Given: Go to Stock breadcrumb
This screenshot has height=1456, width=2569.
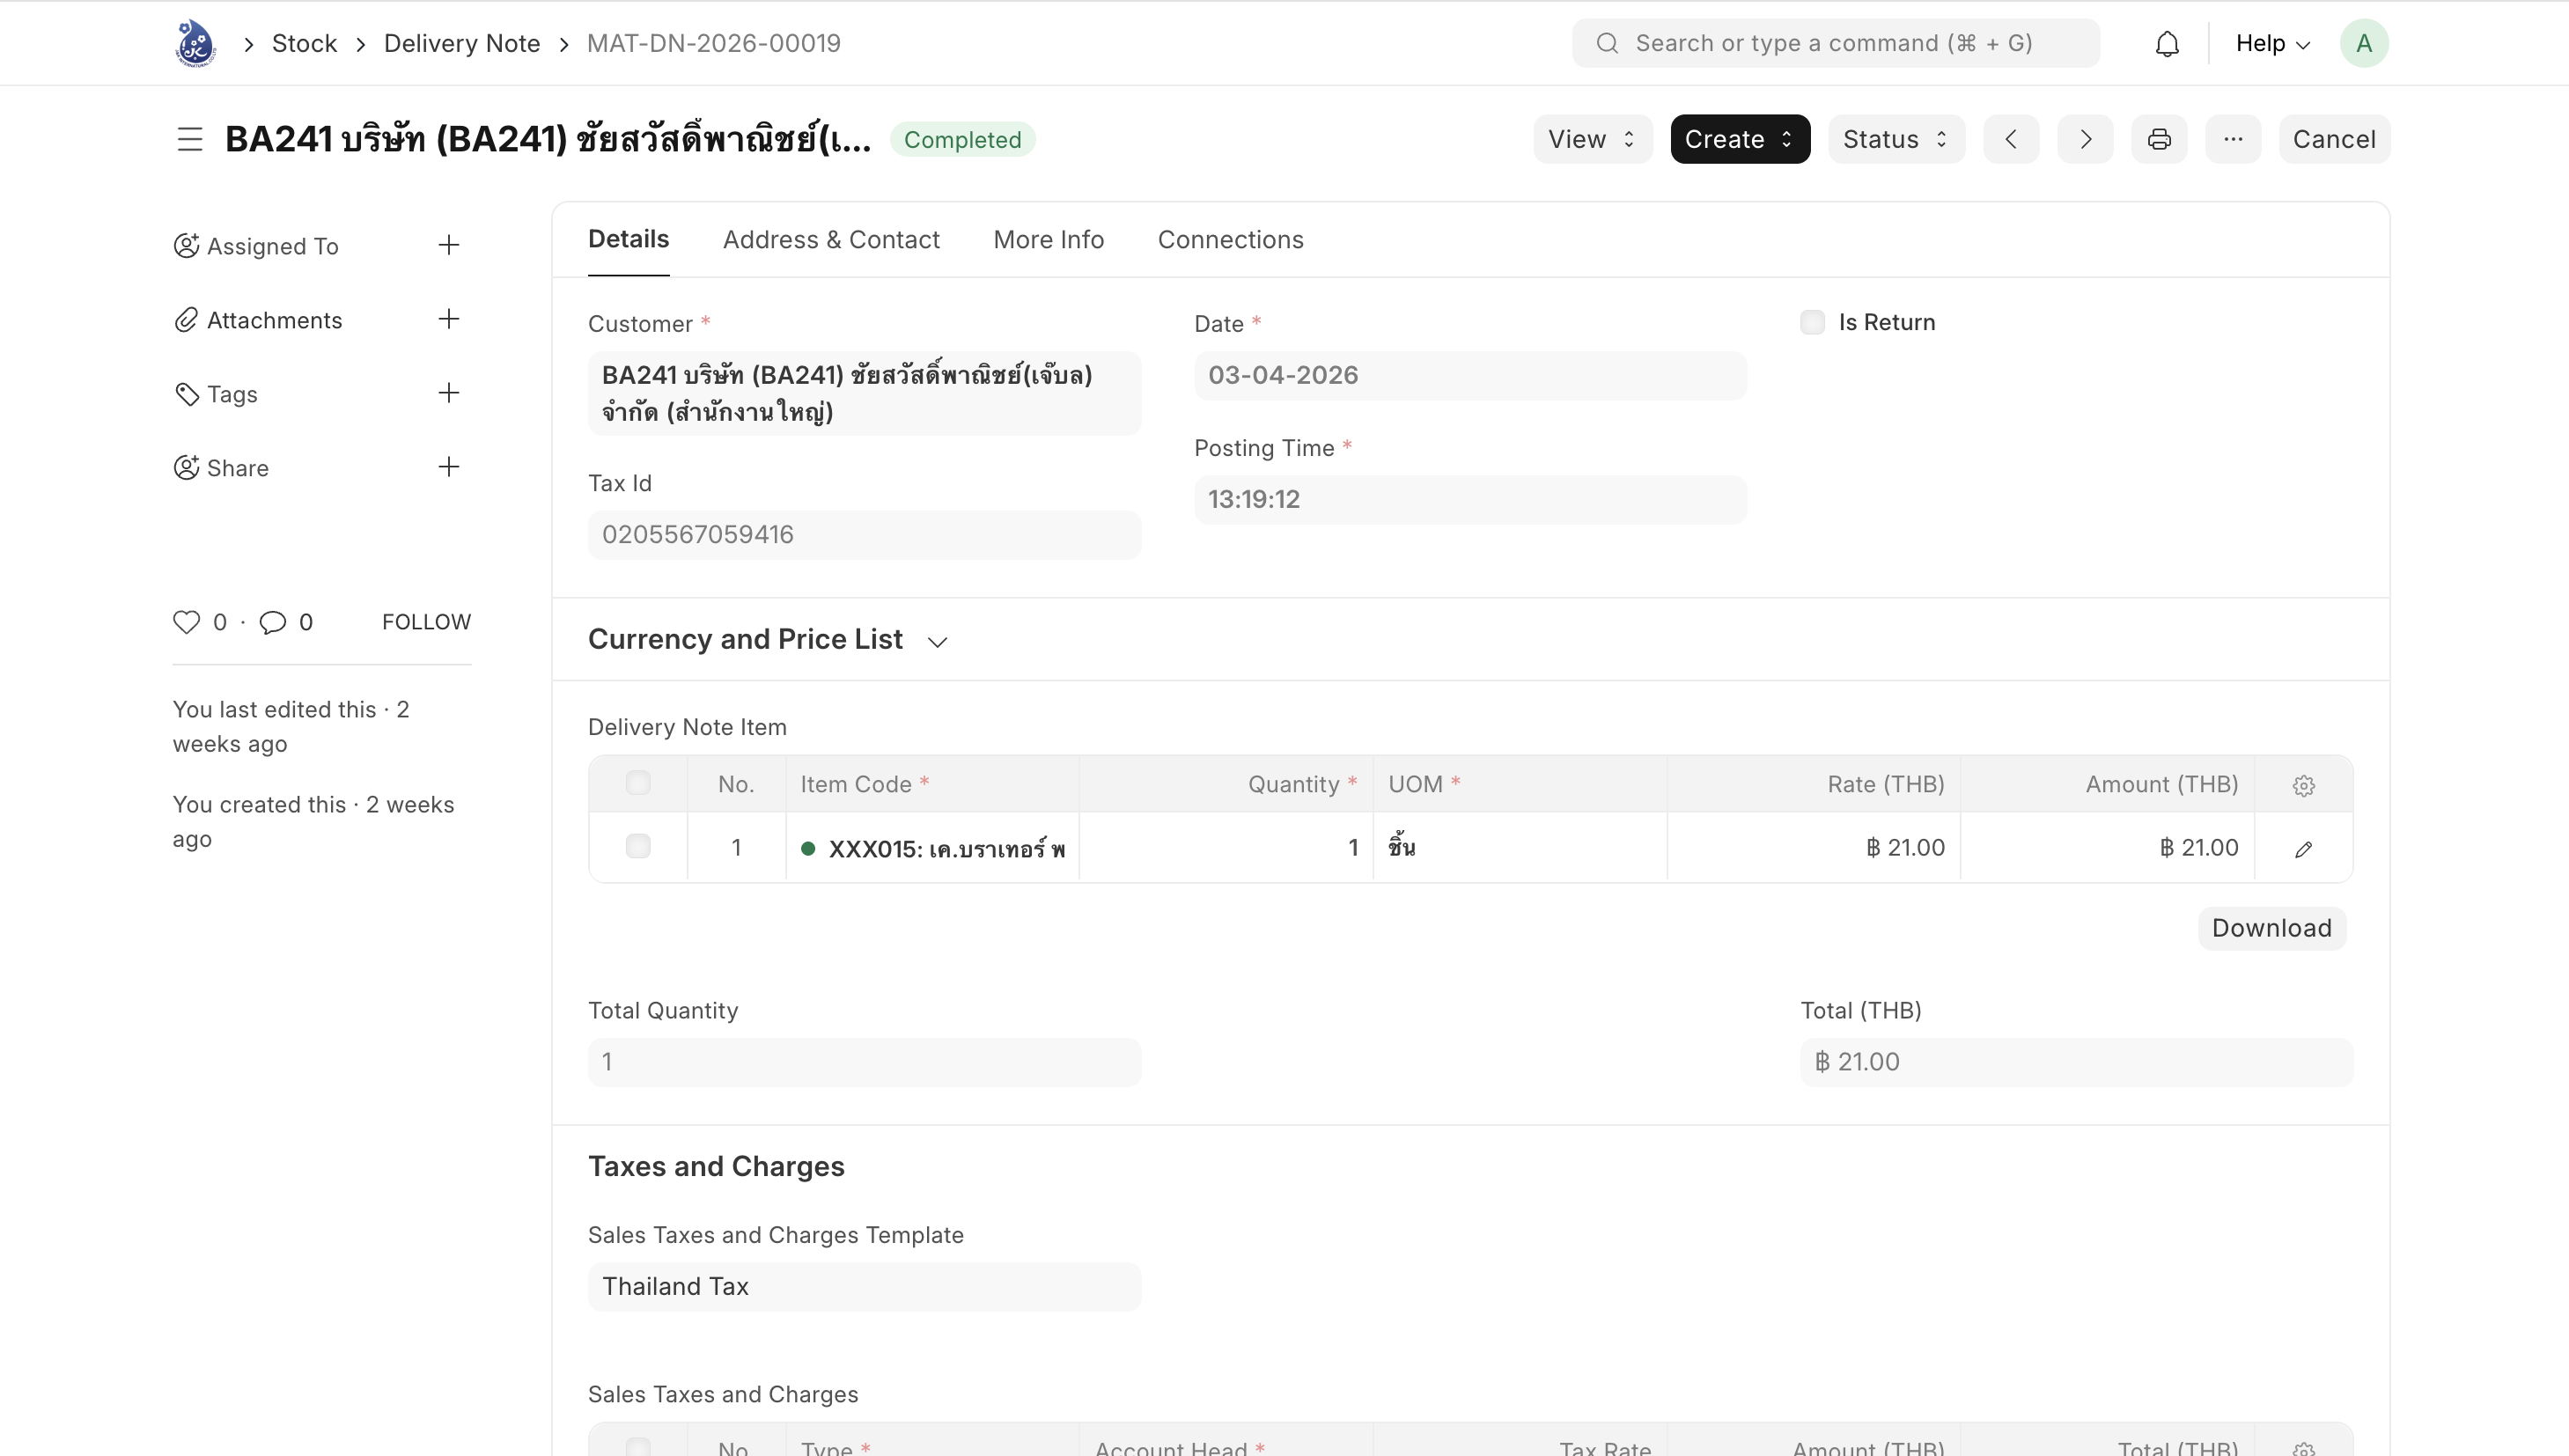Looking at the screenshot, I should [x=304, y=43].
